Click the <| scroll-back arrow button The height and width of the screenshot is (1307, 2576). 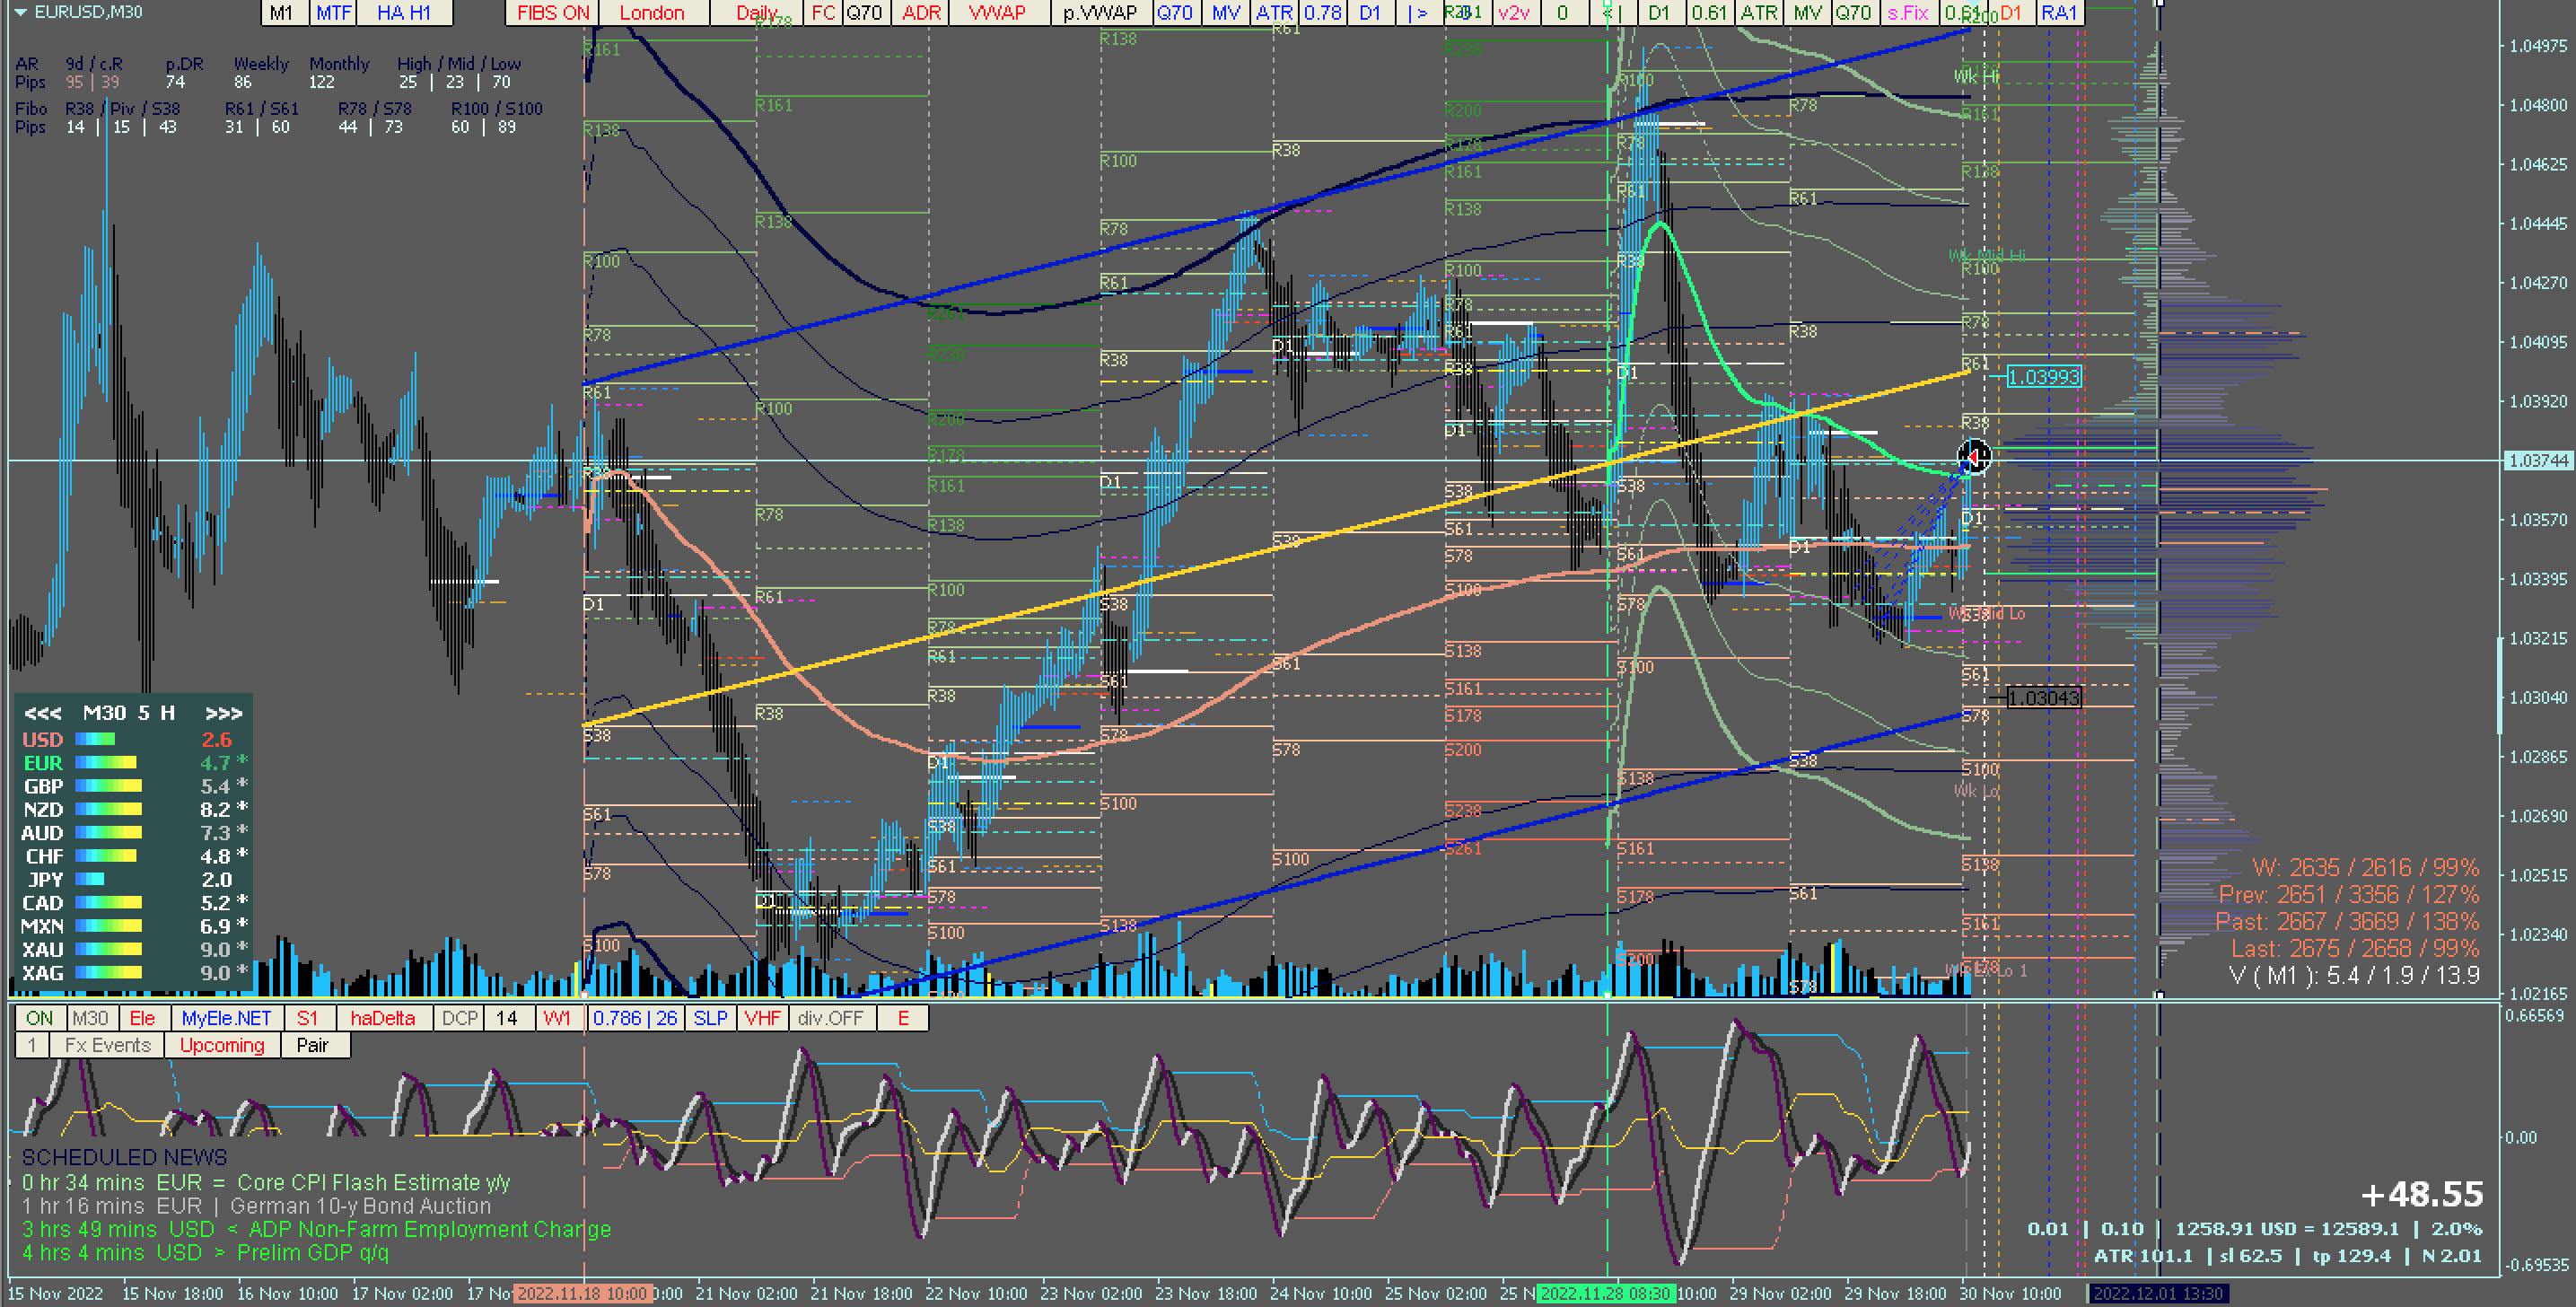[1612, 13]
